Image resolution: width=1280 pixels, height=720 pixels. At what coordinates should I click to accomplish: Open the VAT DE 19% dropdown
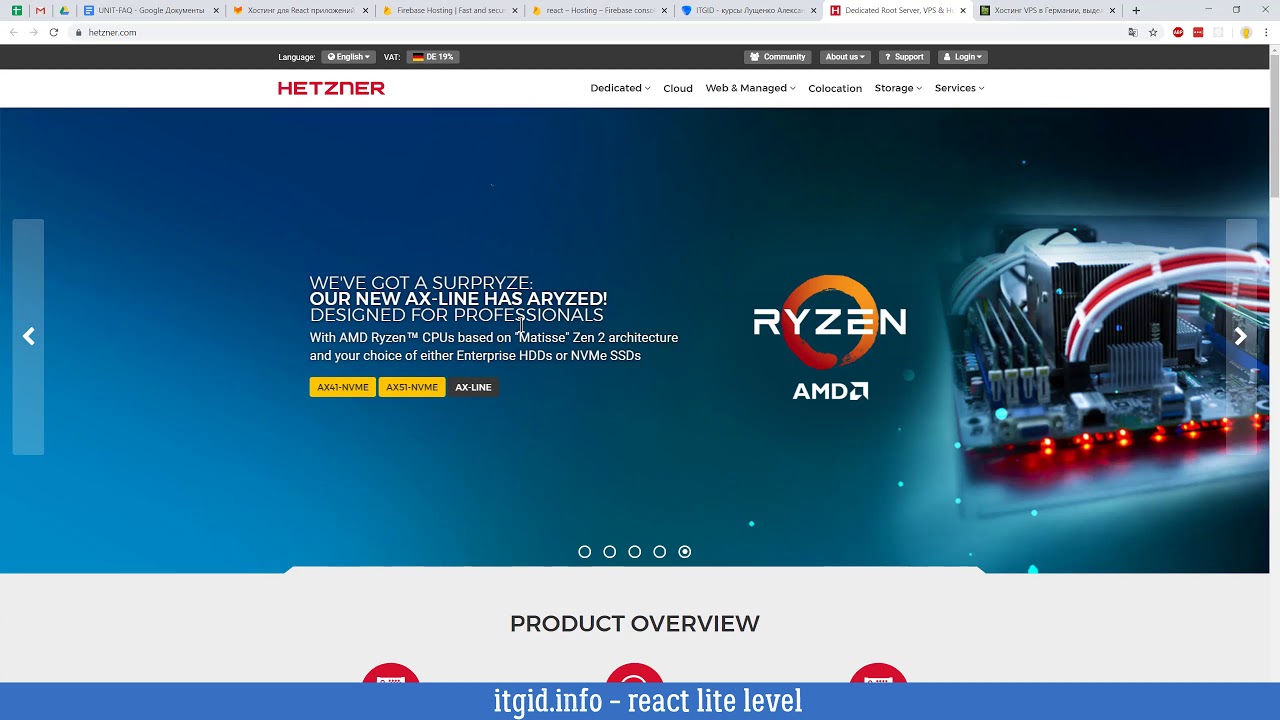coord(433,57)
